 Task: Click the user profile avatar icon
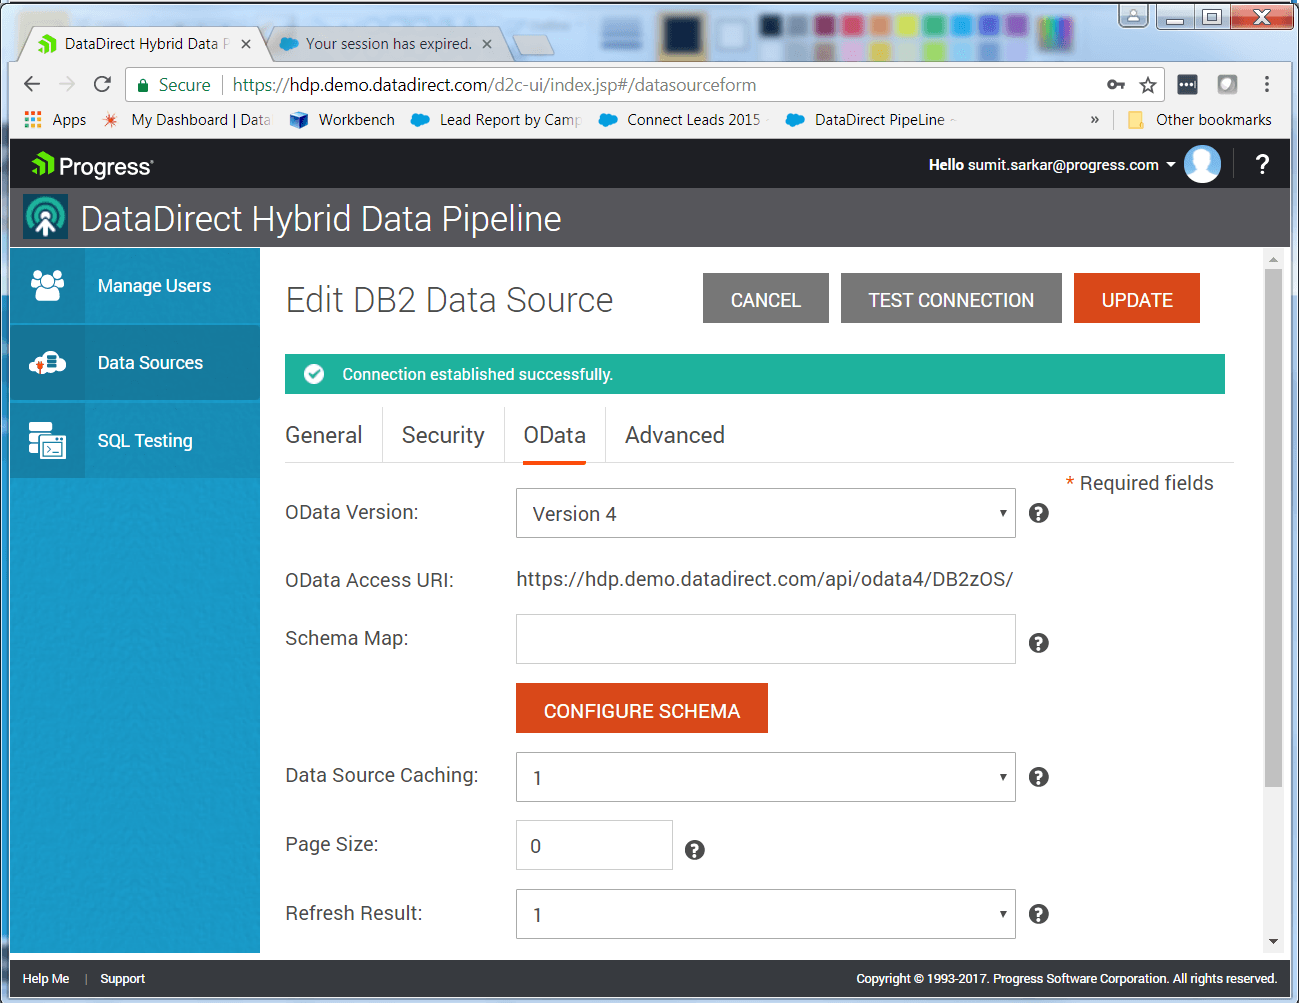click(1202, 164)
